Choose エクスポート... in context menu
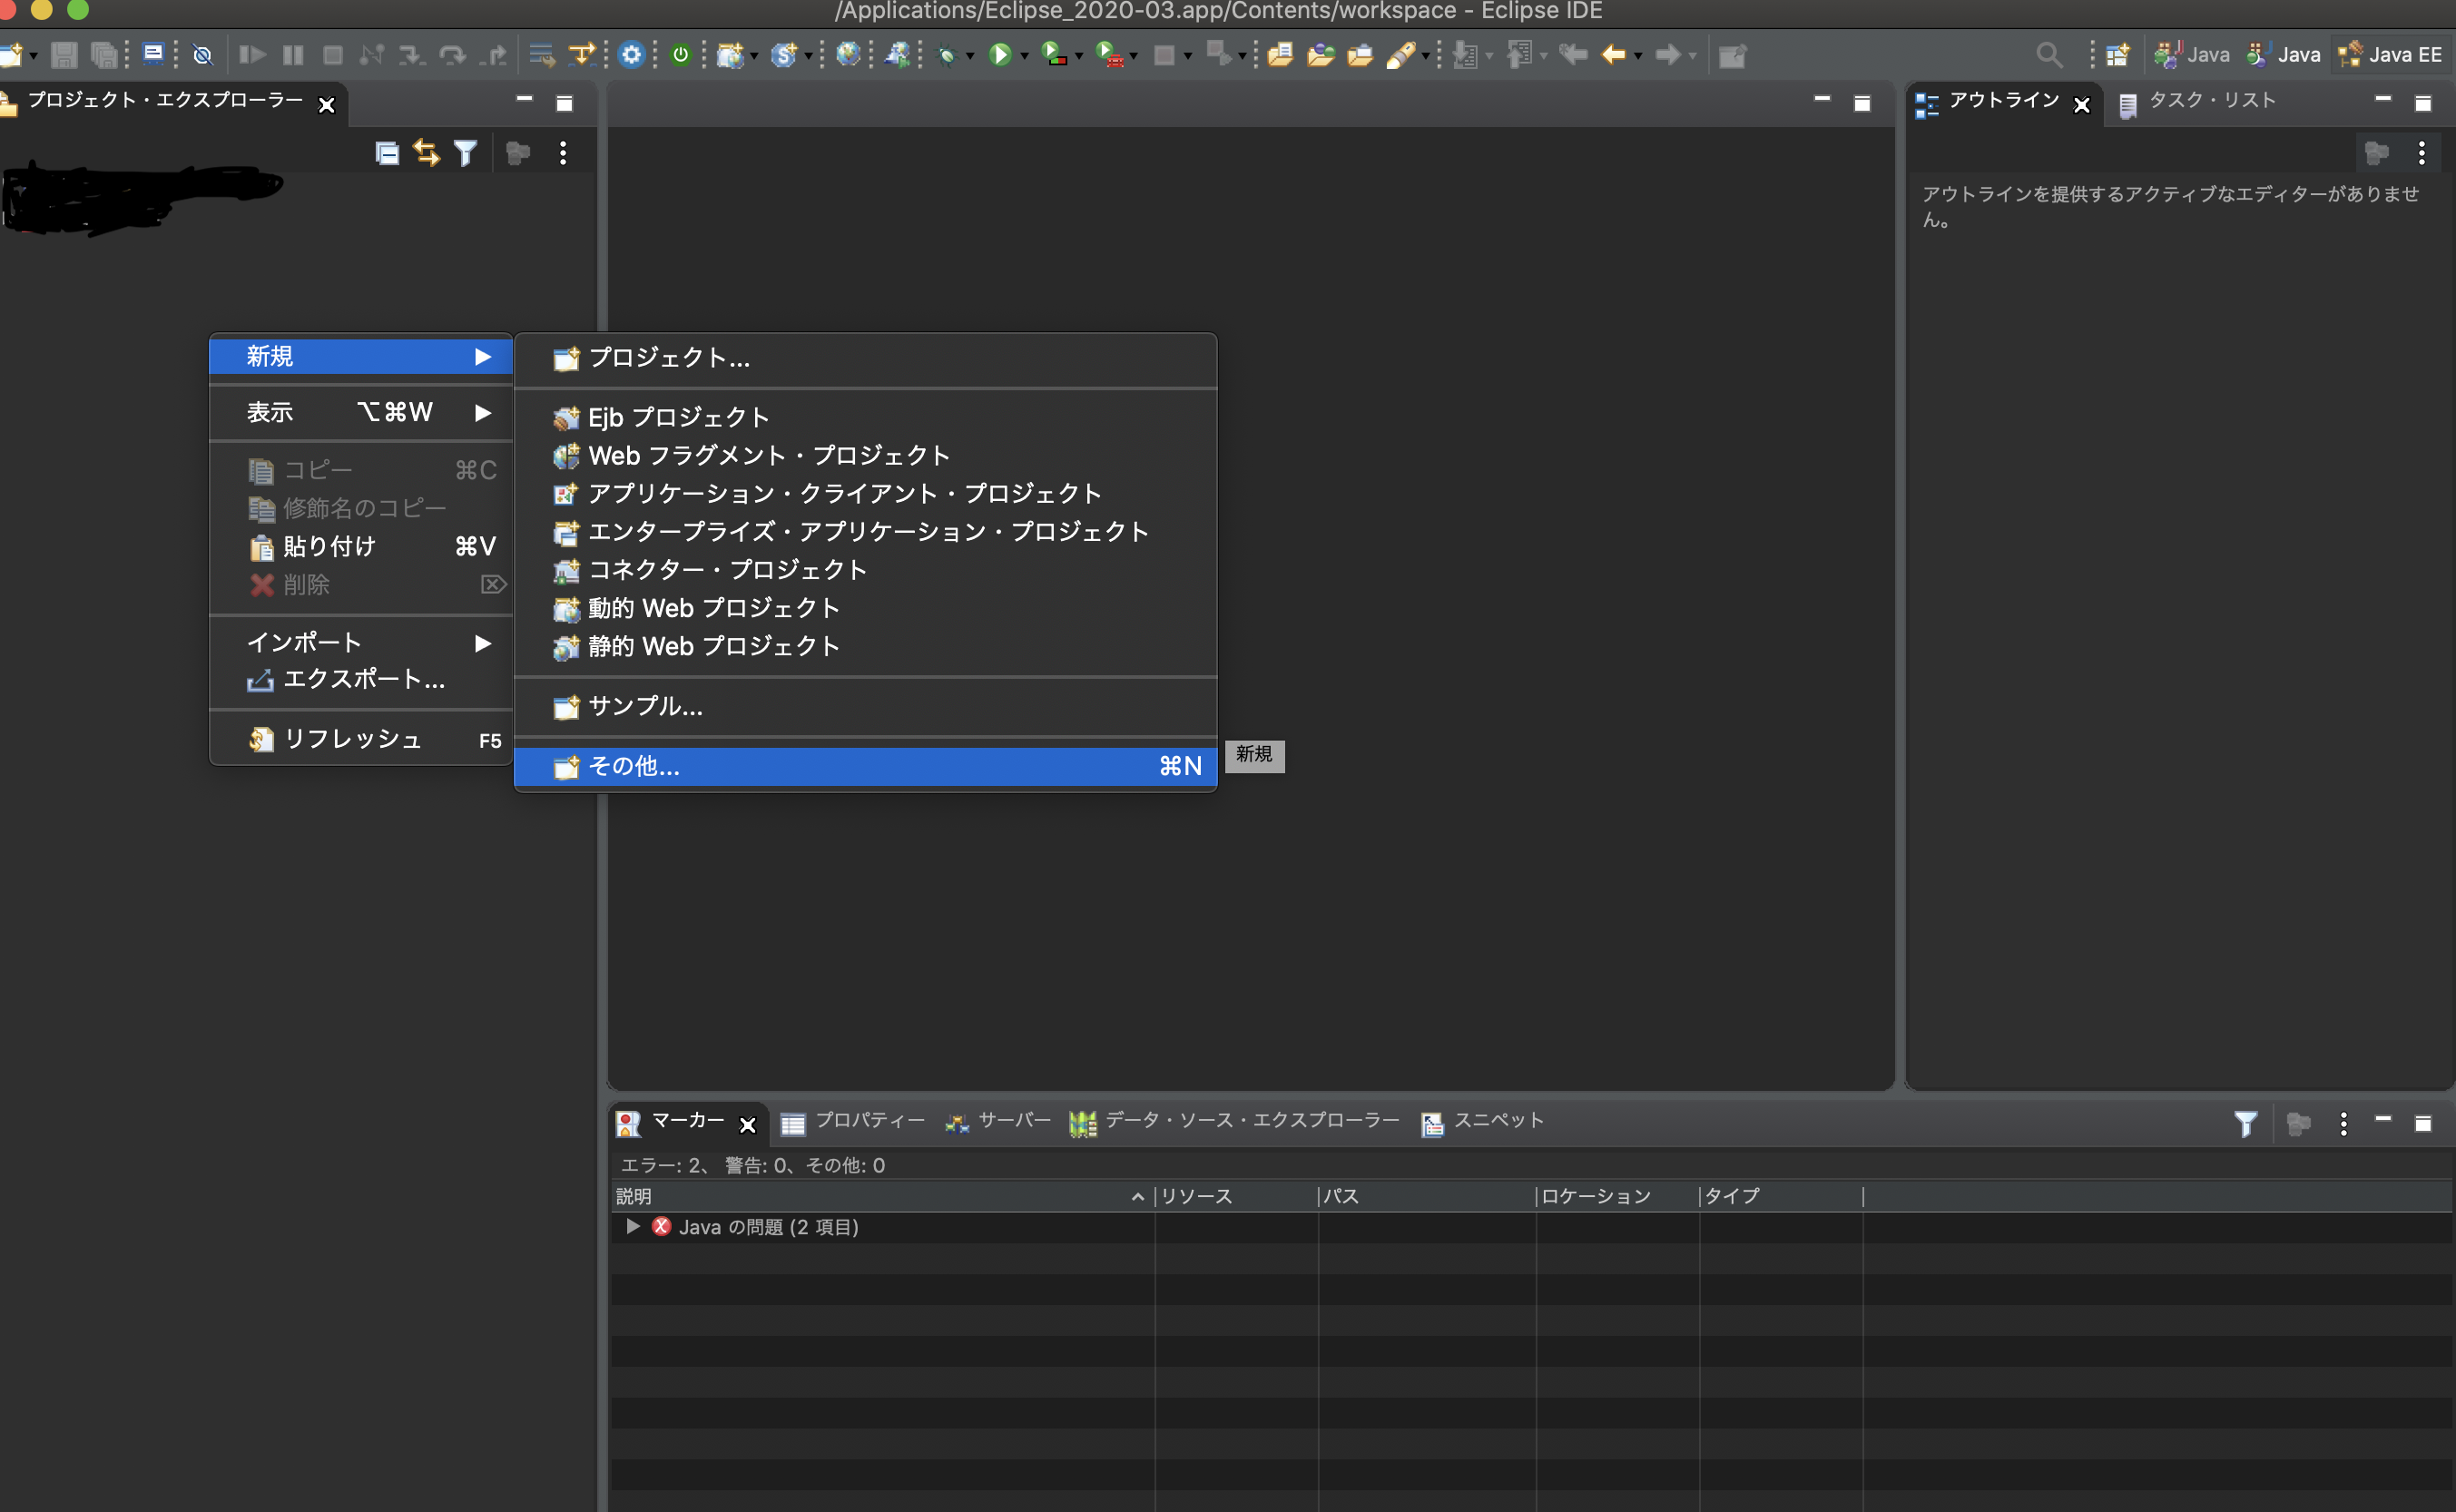The height and width of the screenshot is (1512, 2456). click(x=361, y=680)
